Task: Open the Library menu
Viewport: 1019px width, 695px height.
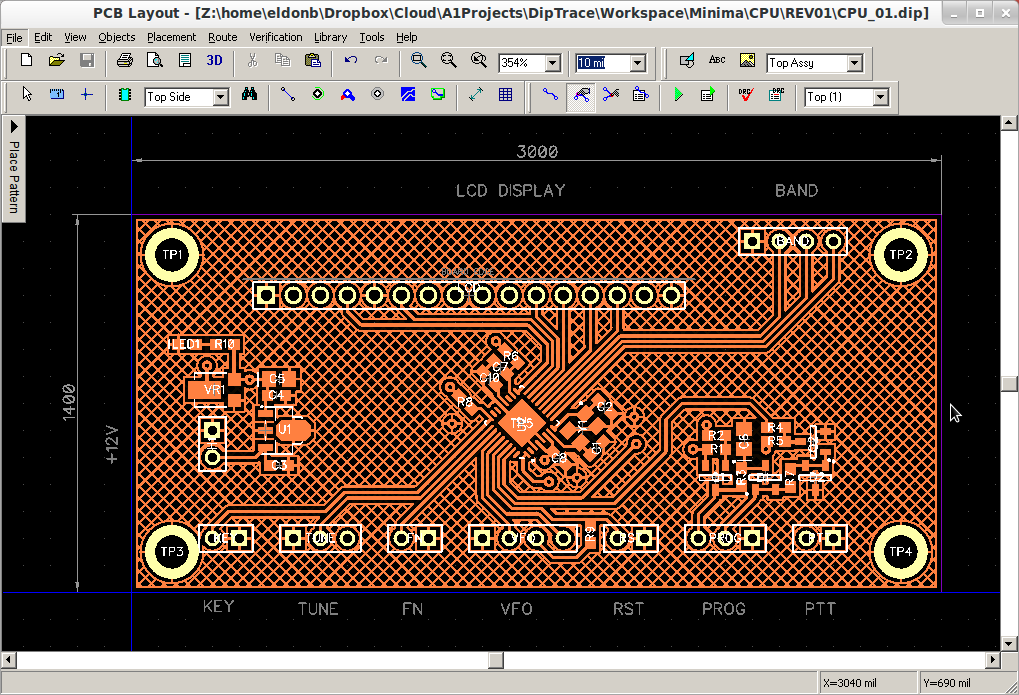Action: click(330, 37)
